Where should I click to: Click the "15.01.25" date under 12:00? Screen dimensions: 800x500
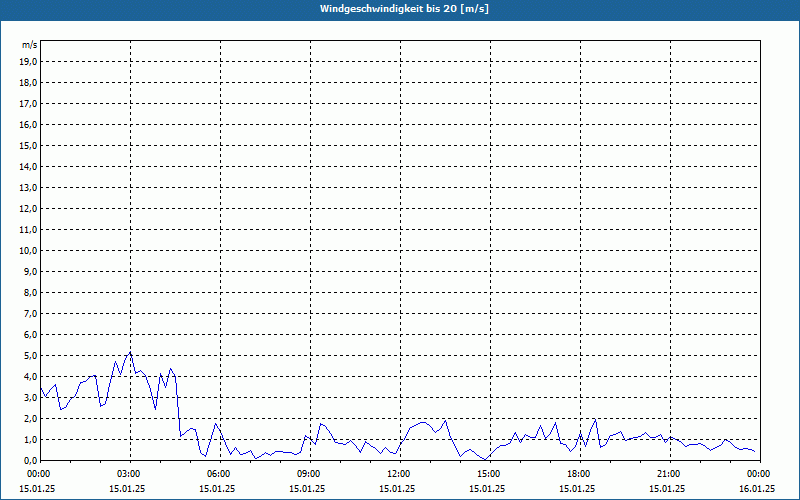pyautogui.click(x=397, y=488)
